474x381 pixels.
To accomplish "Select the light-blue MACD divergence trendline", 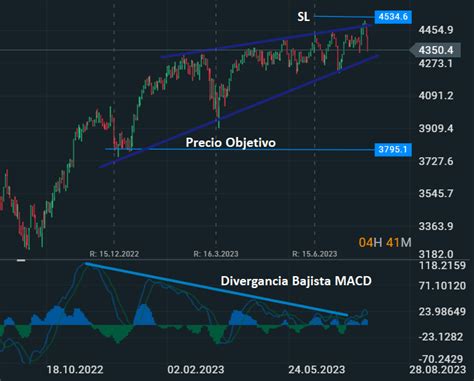I will [217, 289].
